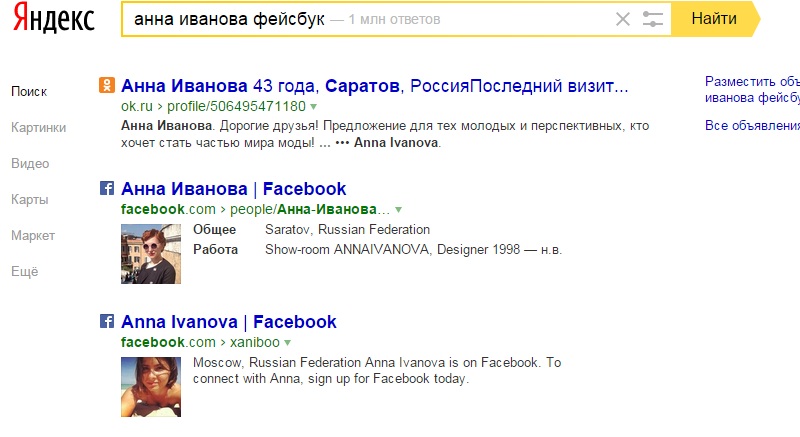The width and height of the screenshot is (800, 437).
Task: Open Анна Иванова | Facebook result
Action: click(x=234, y=189)
